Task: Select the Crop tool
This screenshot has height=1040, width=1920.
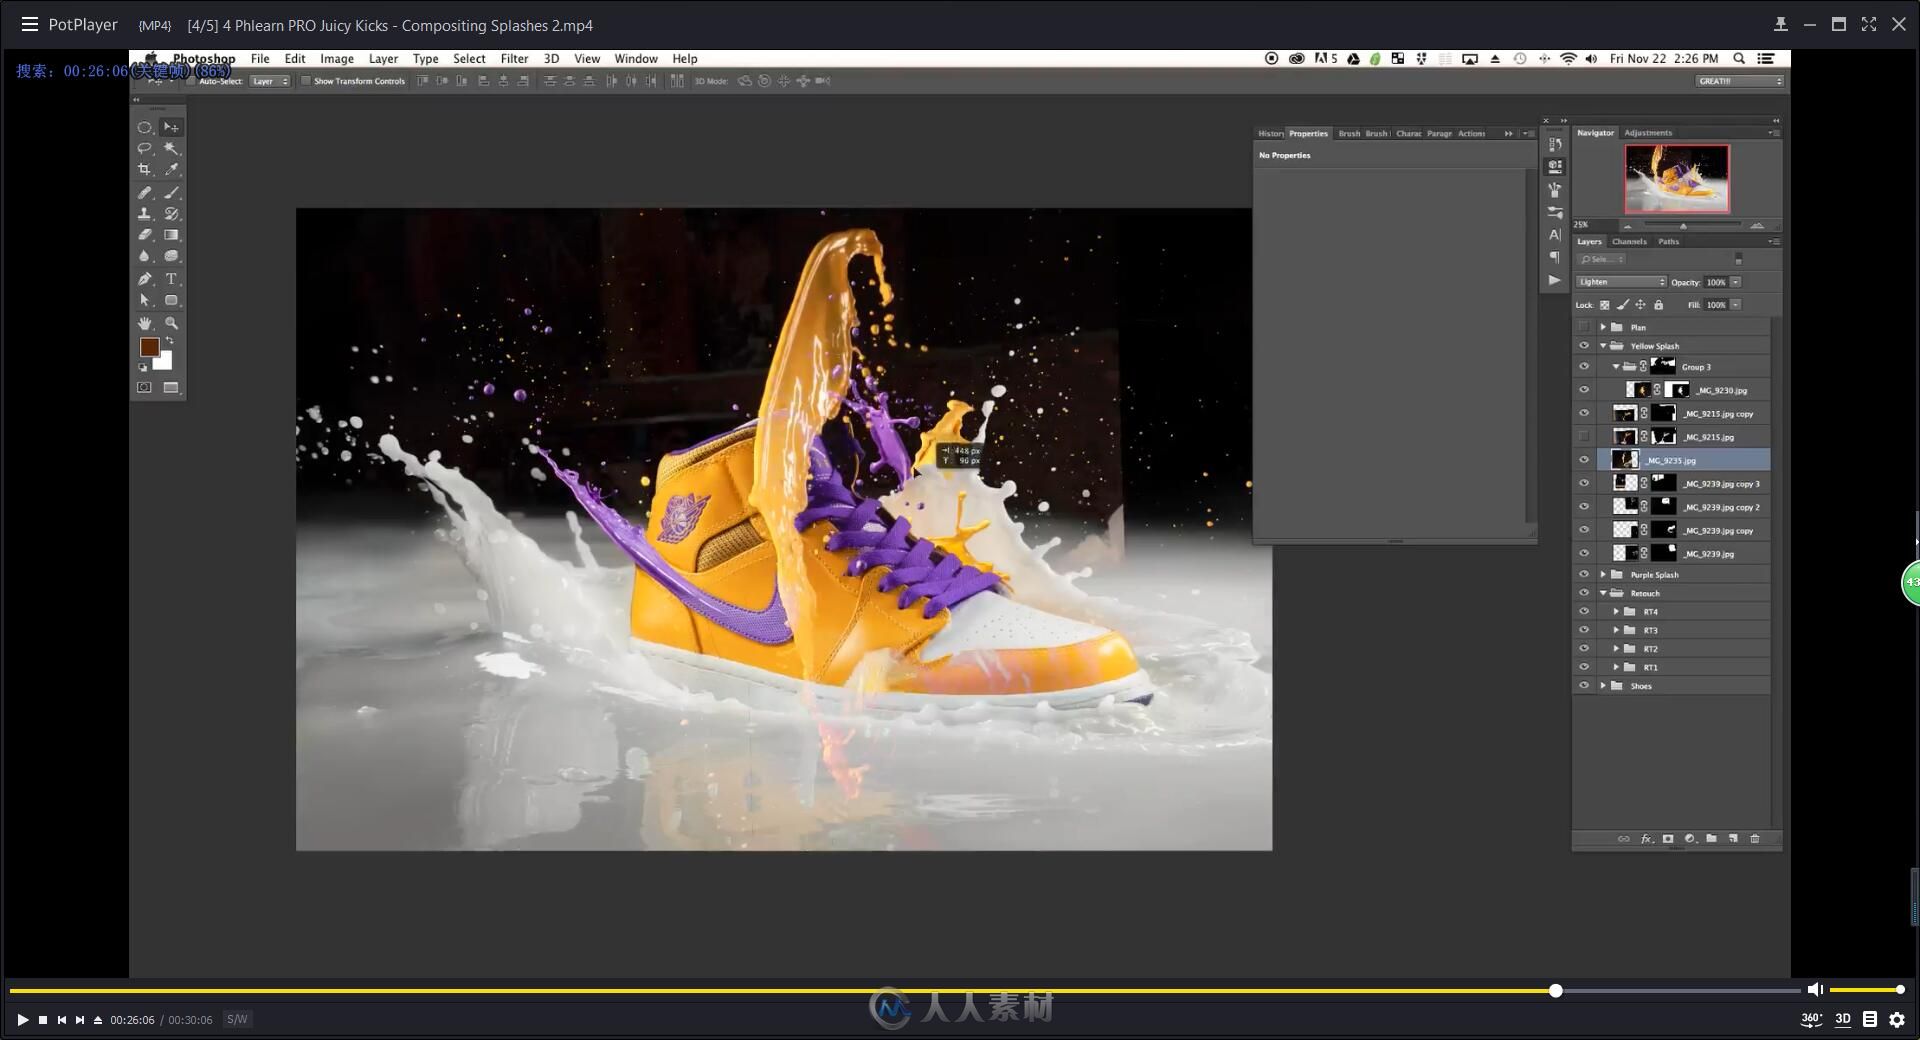Action: point(145,170)
